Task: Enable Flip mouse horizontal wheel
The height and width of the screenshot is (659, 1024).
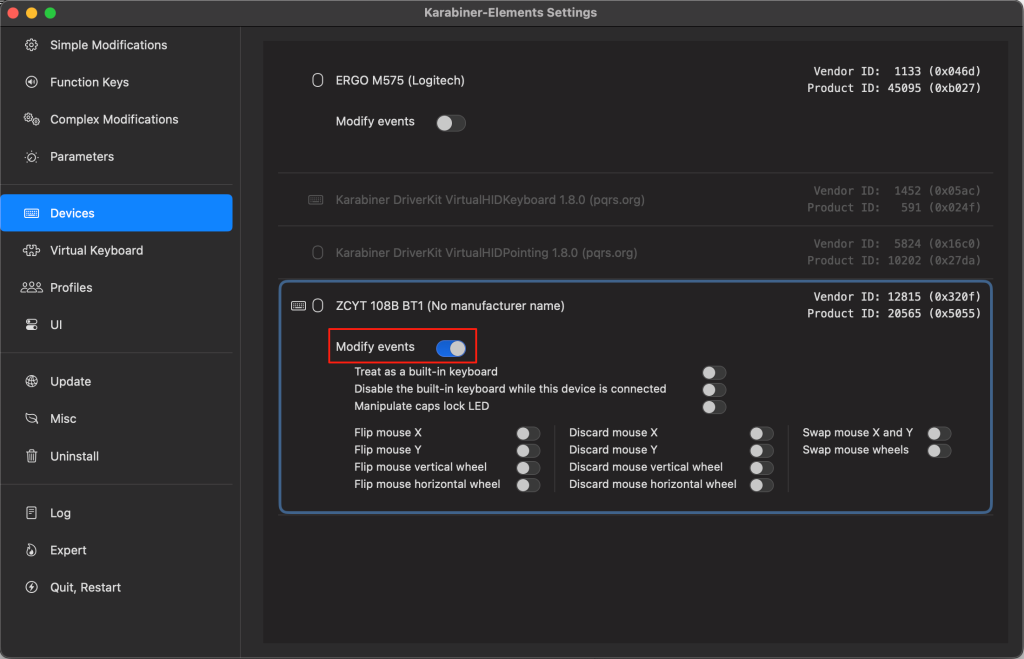Action: click(528, 485)
